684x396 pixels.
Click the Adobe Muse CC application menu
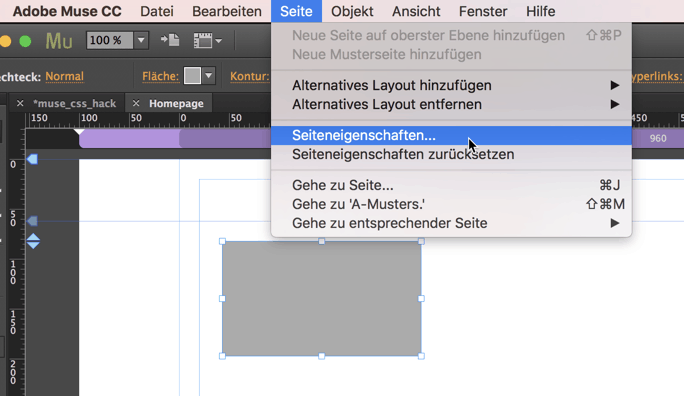[x=67, y=11]
